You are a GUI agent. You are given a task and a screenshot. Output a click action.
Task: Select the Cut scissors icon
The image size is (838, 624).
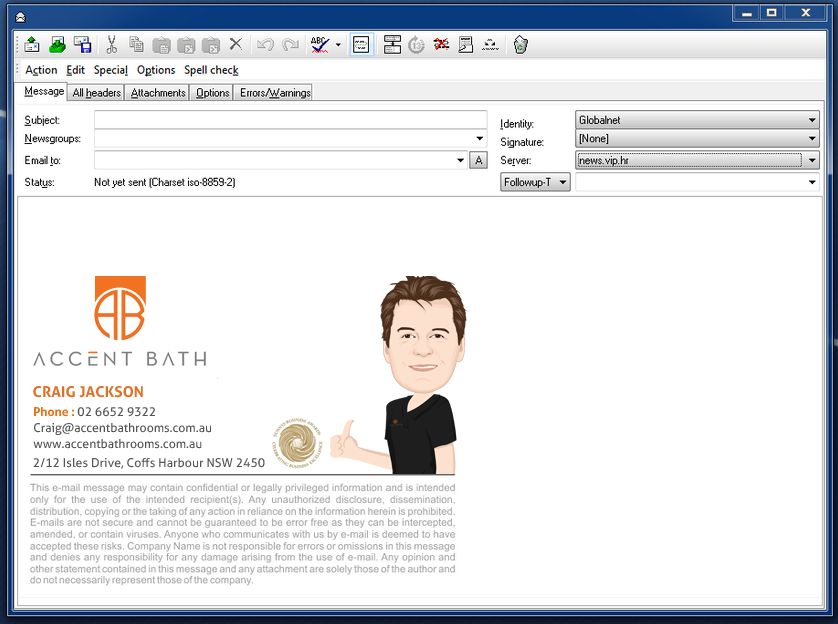coord(111,45)
